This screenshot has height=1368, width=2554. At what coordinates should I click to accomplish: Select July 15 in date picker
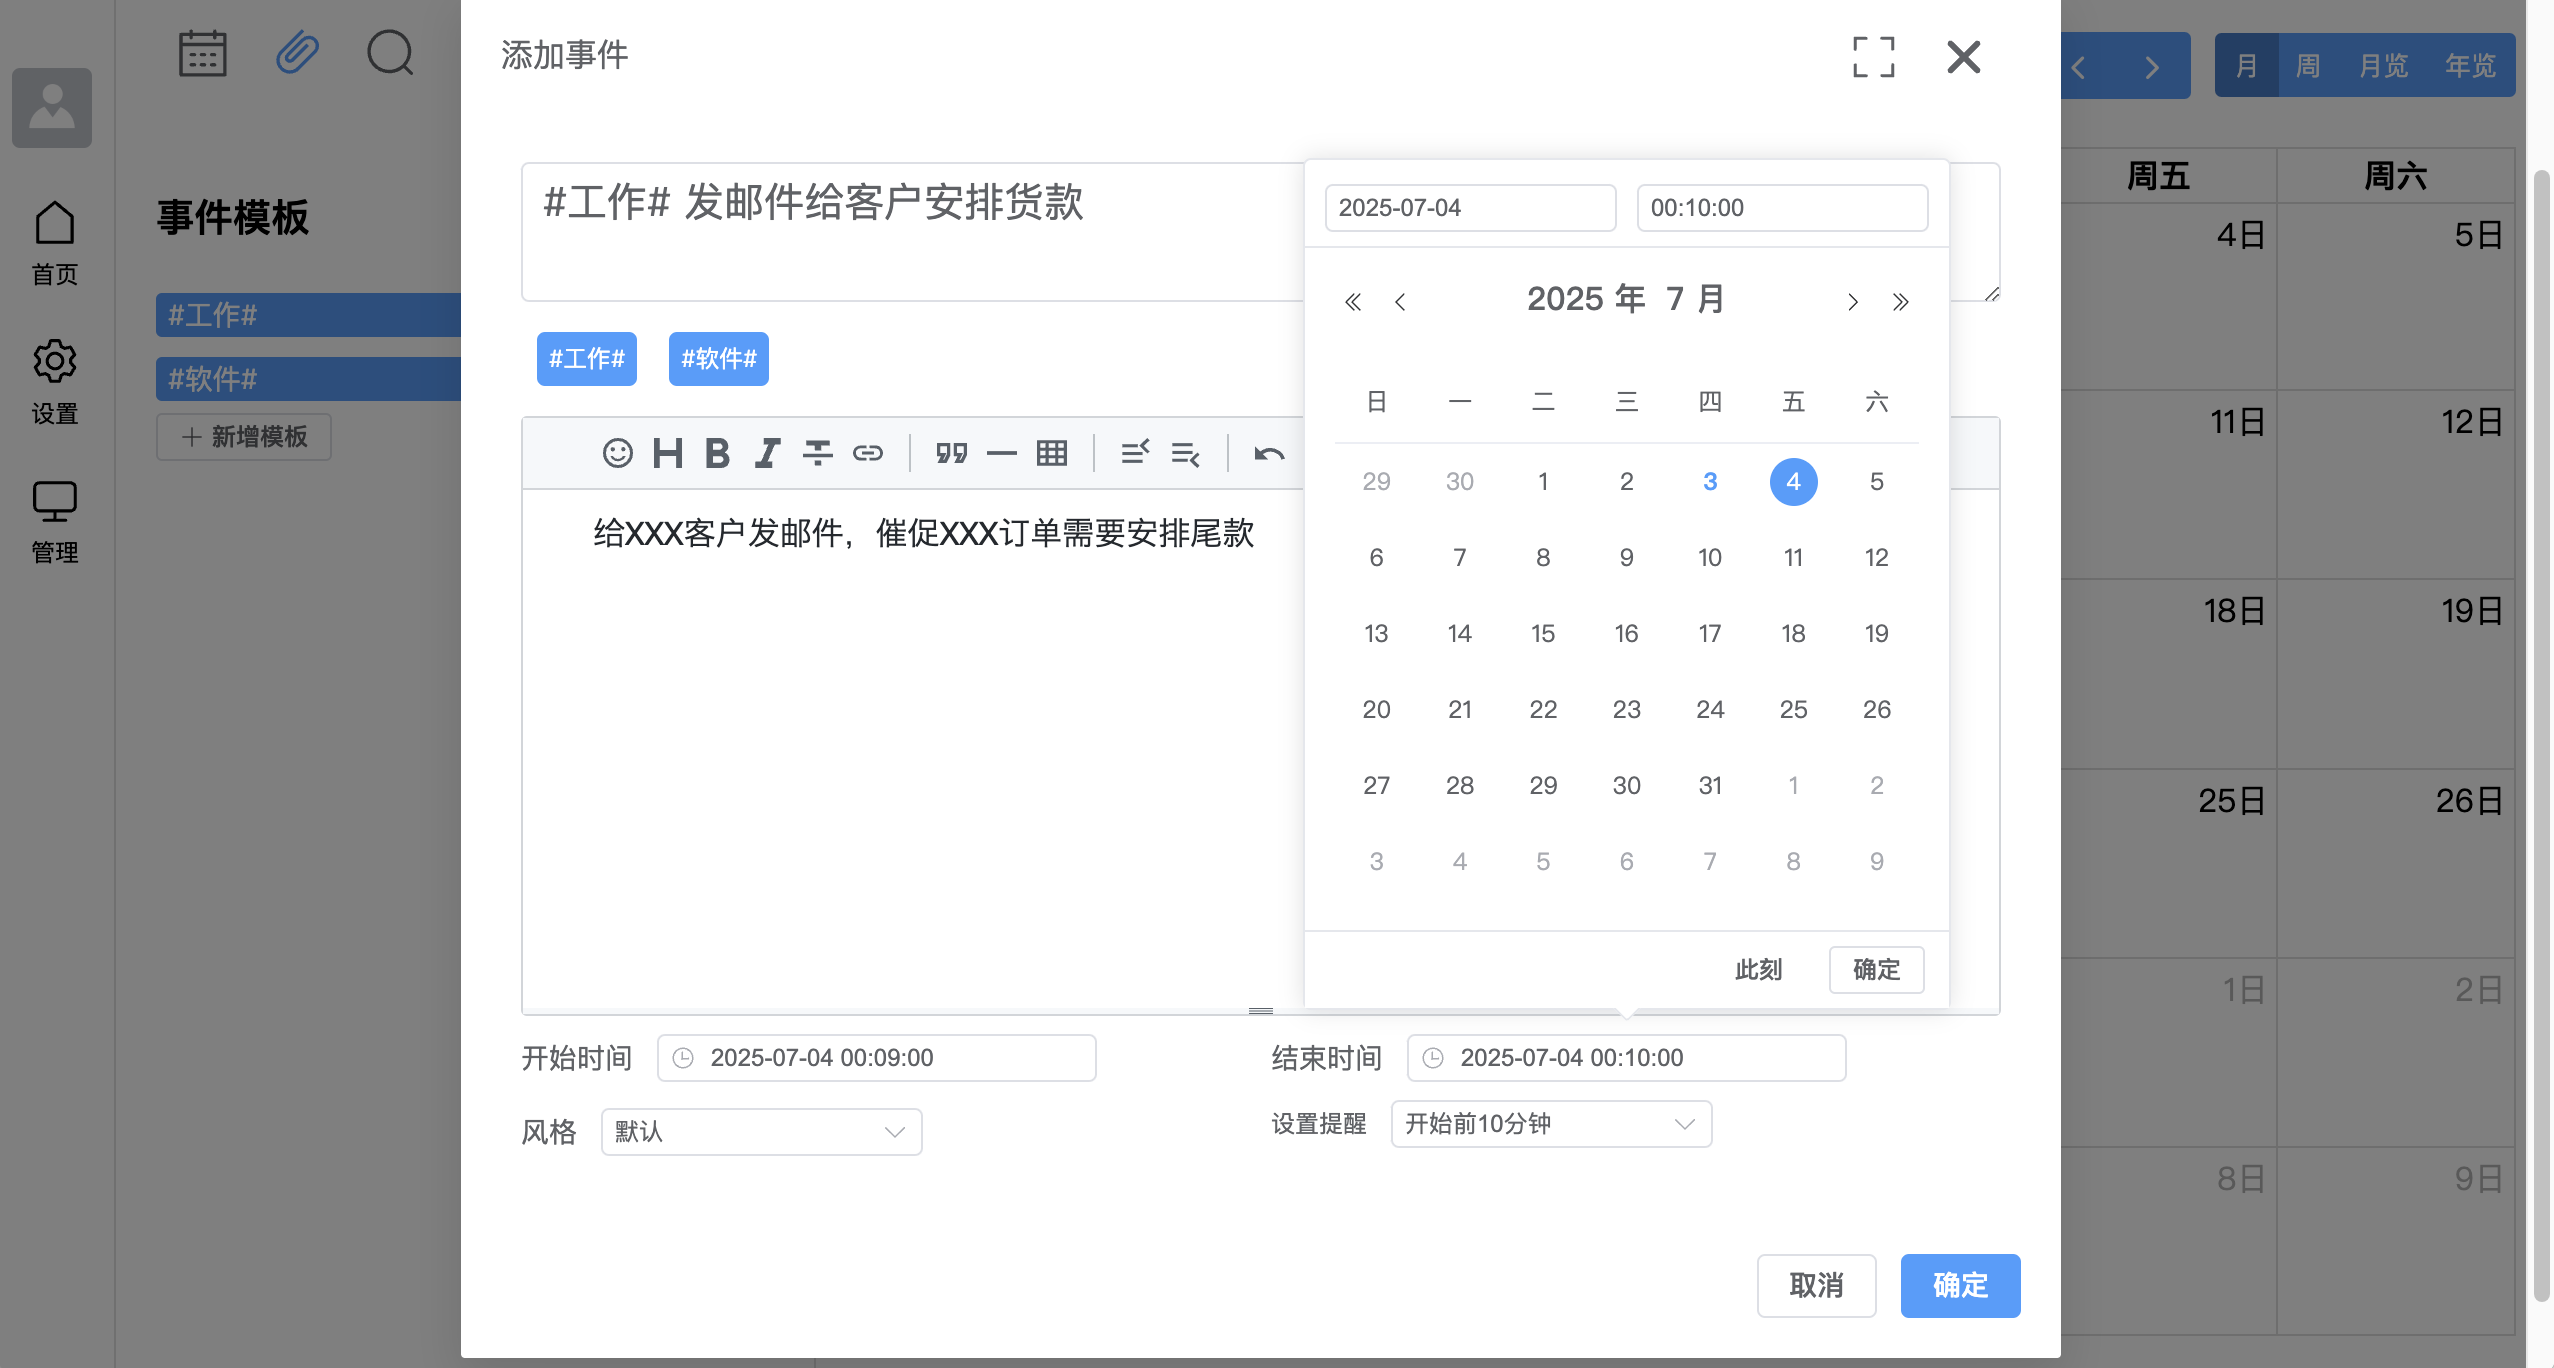pos(1543,634)
